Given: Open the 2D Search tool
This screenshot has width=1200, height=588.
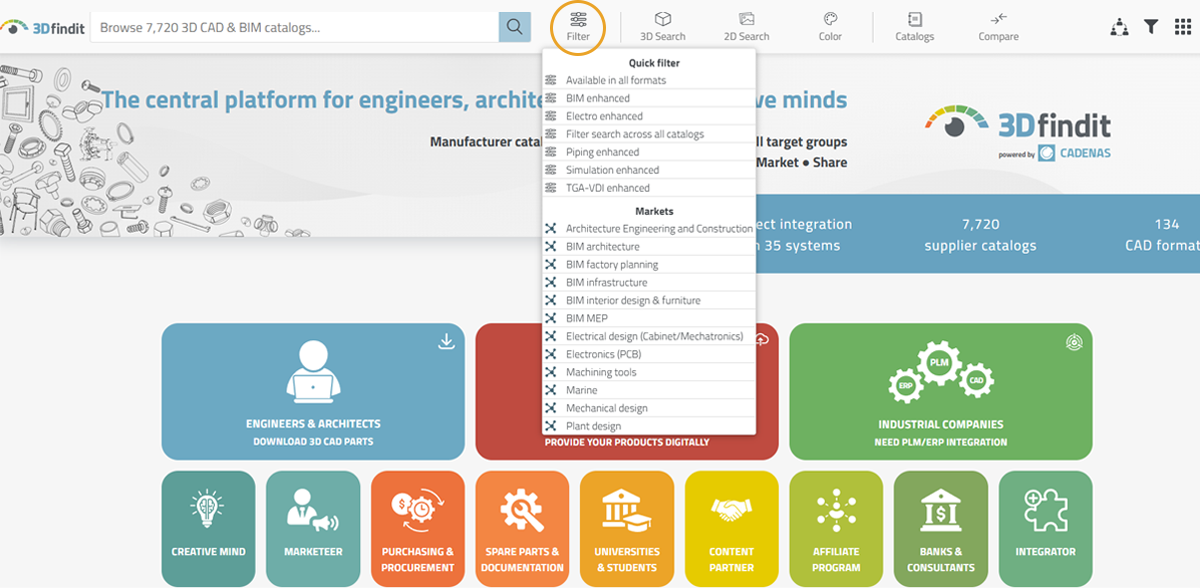Looking at the screenshot, I should coord(746,27).
